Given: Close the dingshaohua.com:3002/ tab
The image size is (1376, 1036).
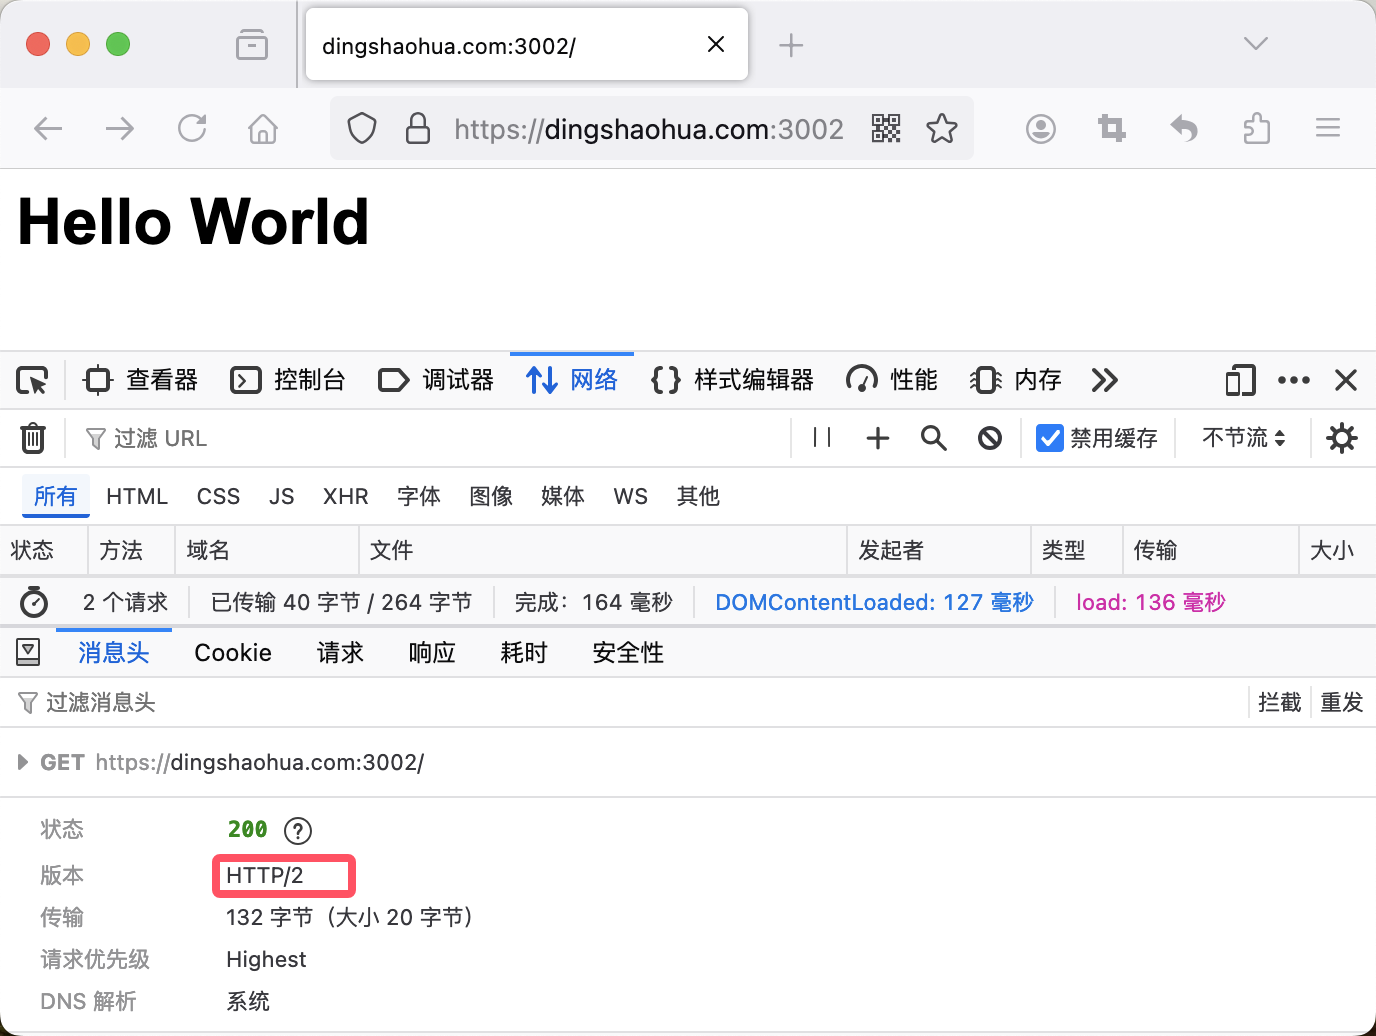Looking at the screenshot, I should click(716, 44).
